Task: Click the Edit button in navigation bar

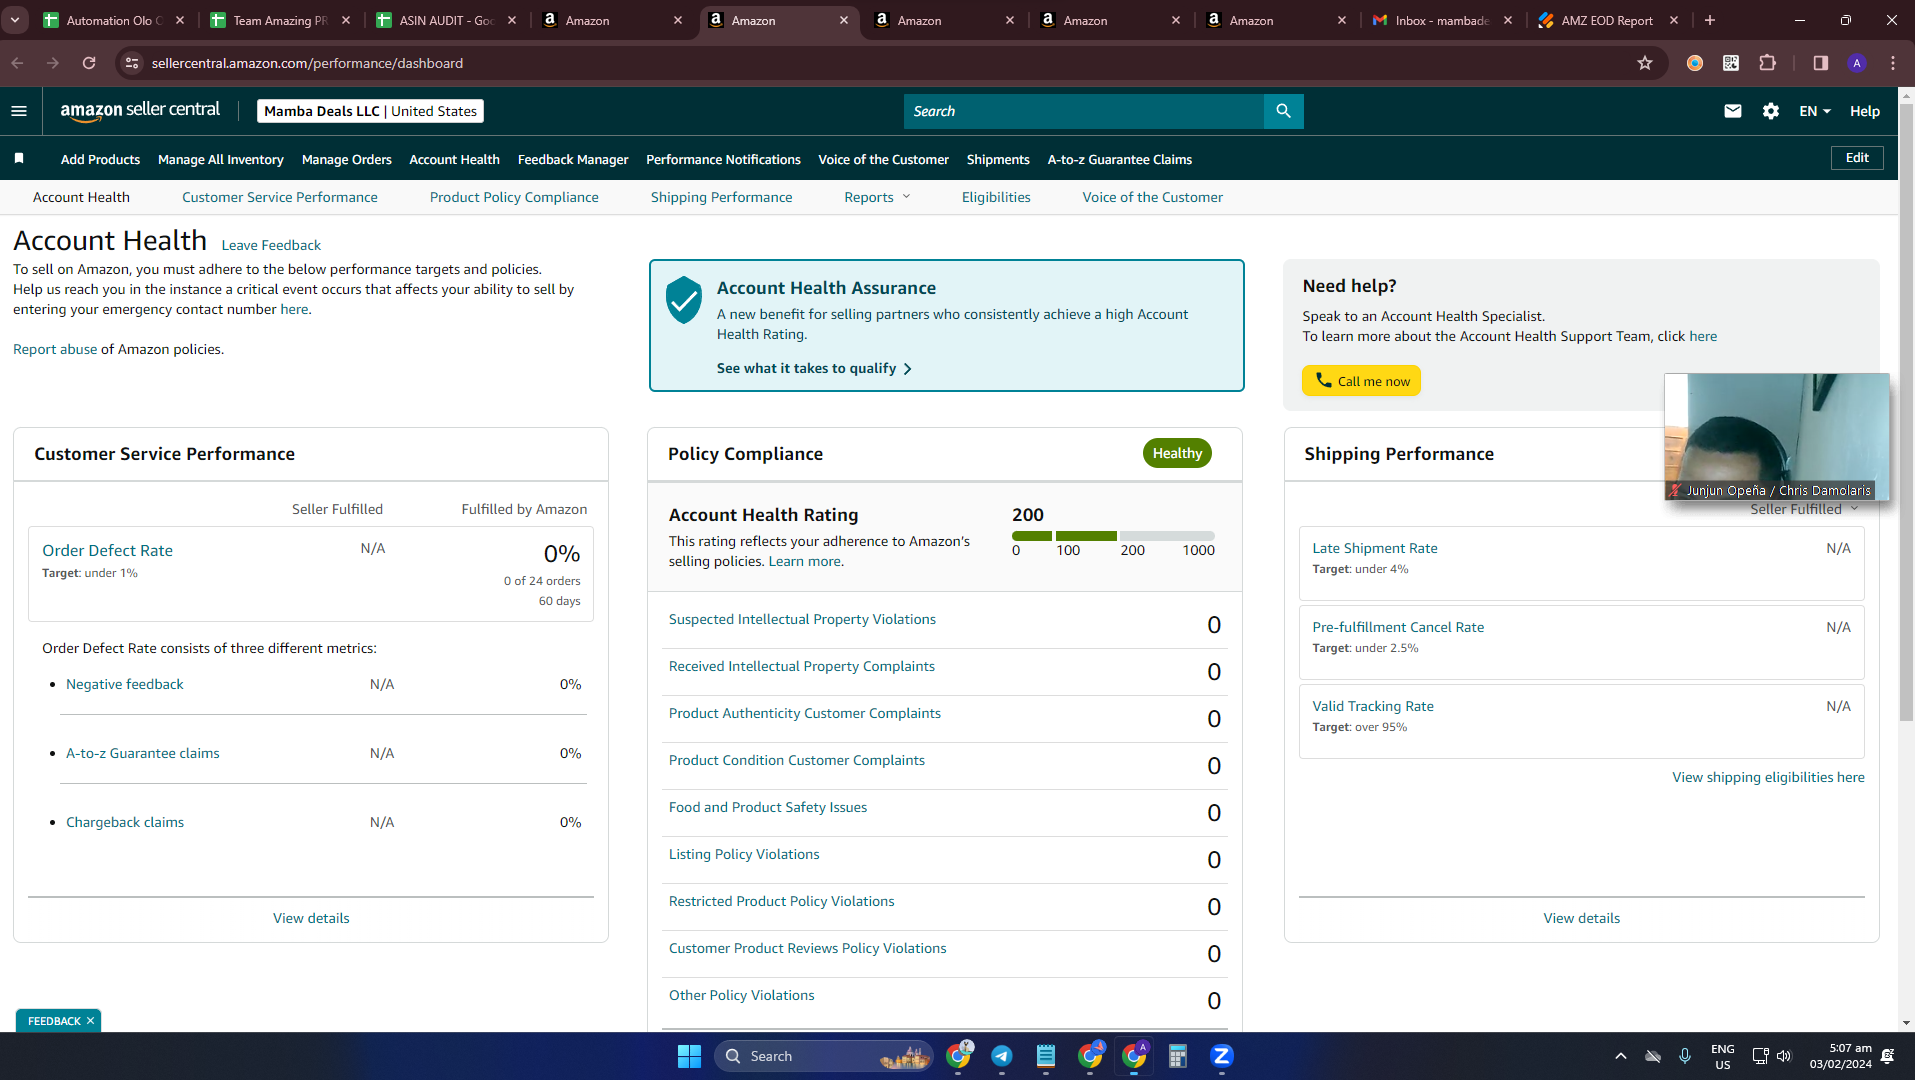Action: tap(1857, 158)
